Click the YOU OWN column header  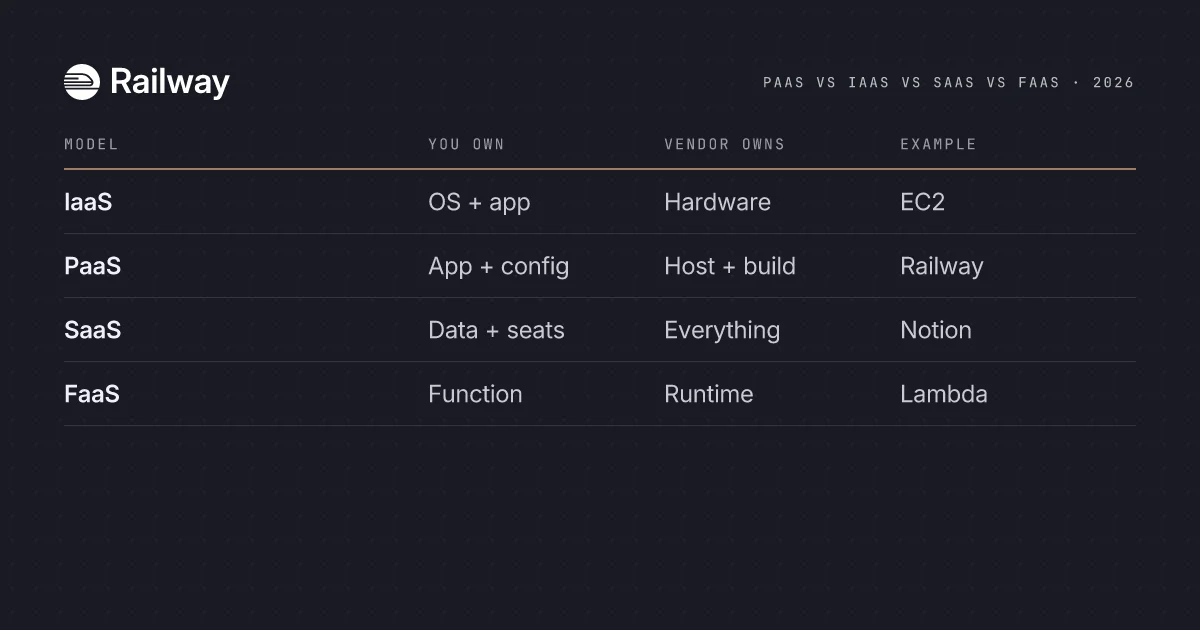click(x=466, y=144)
